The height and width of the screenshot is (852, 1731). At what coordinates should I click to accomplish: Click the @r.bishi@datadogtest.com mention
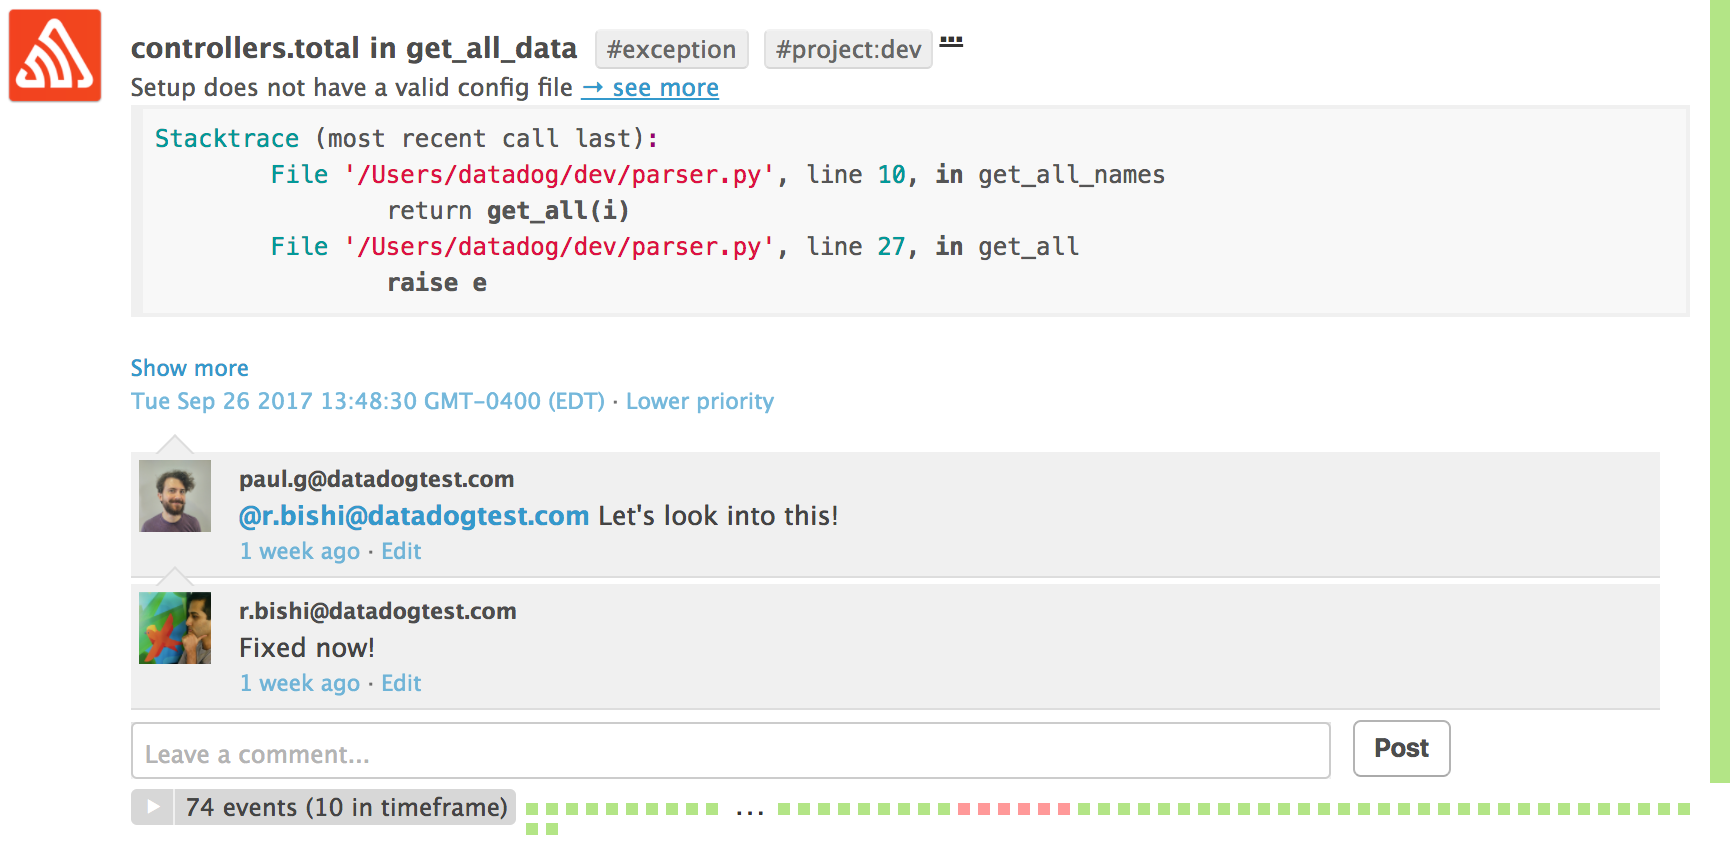(x=414, y=516)
